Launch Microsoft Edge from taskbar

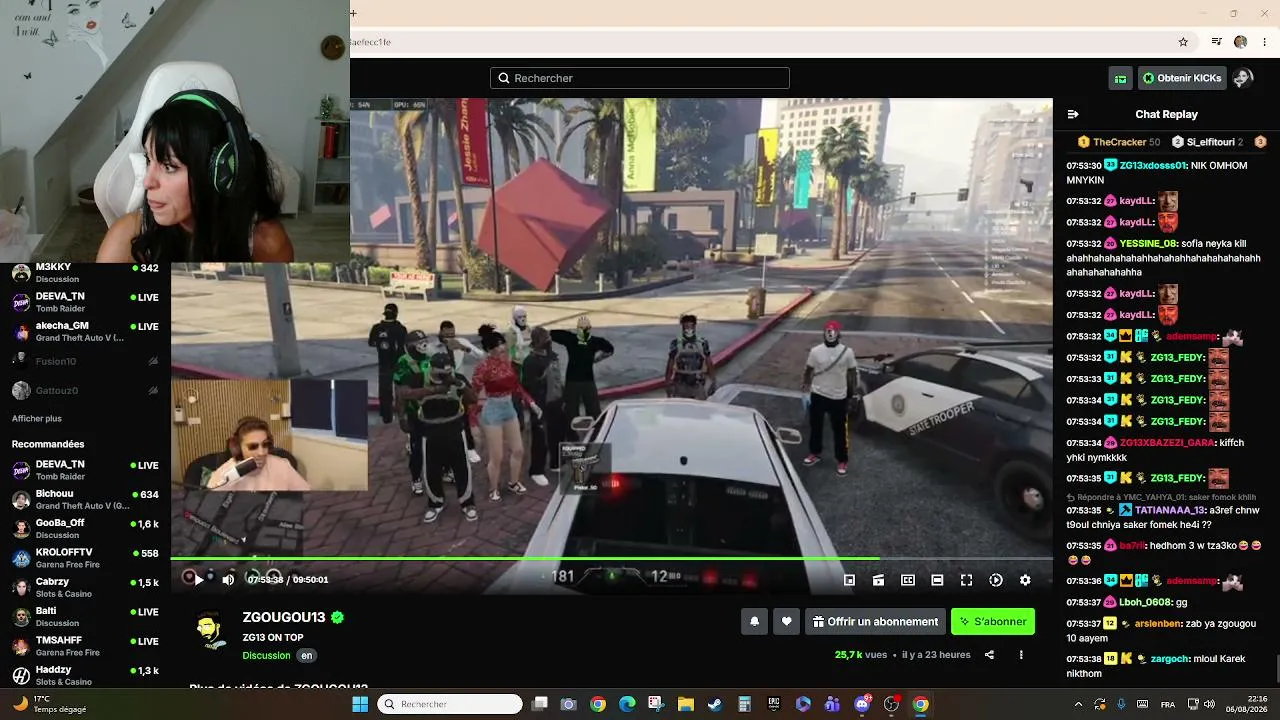tap(627, 704)
